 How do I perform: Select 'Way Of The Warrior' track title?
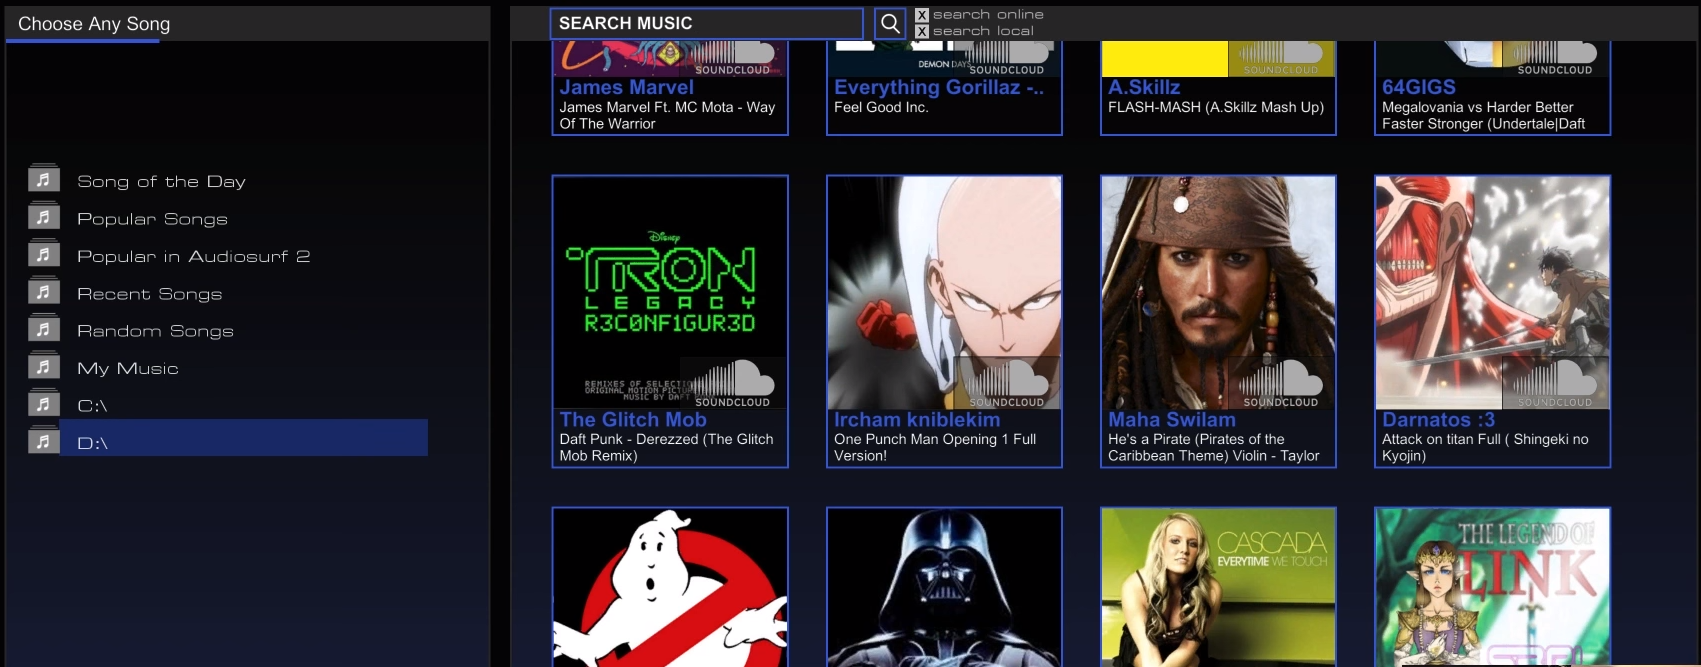pos(667,115)
